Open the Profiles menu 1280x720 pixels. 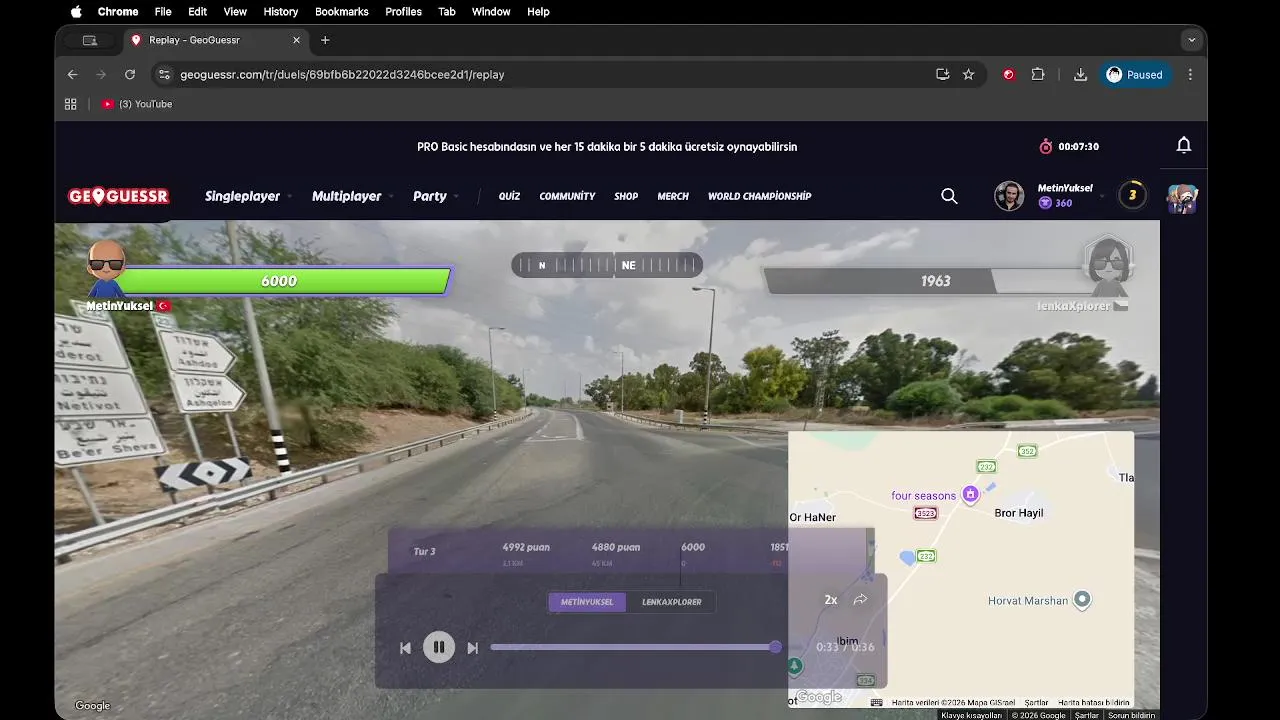coord(403,12)
